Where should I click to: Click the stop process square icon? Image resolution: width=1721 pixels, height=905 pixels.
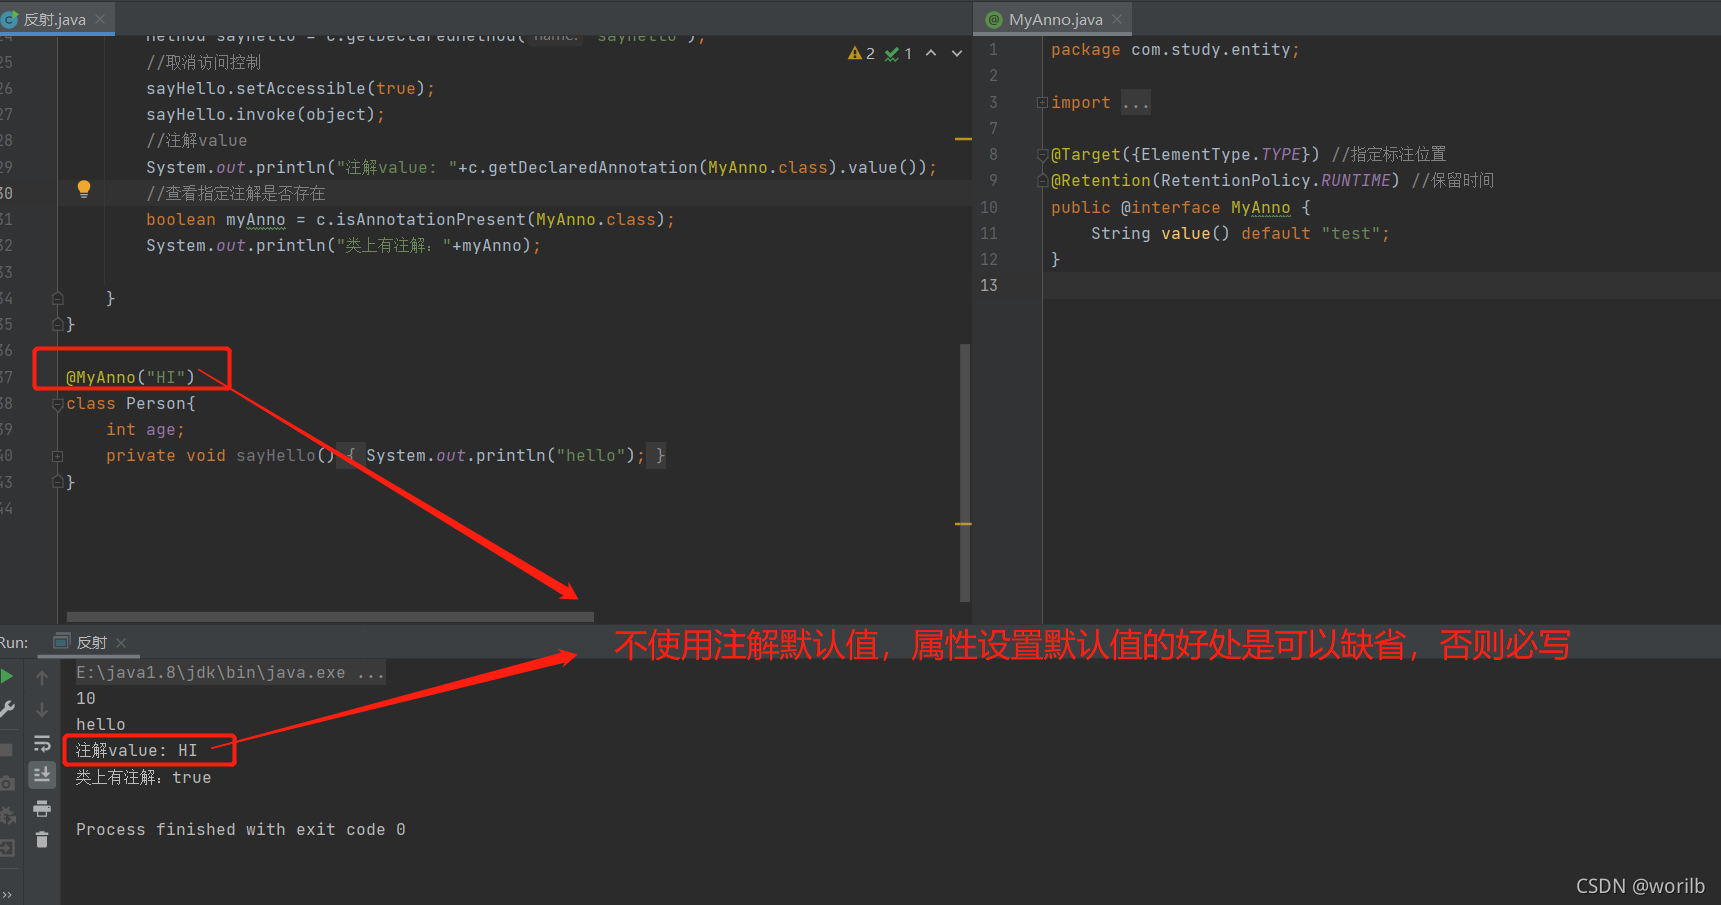[5, 749]
